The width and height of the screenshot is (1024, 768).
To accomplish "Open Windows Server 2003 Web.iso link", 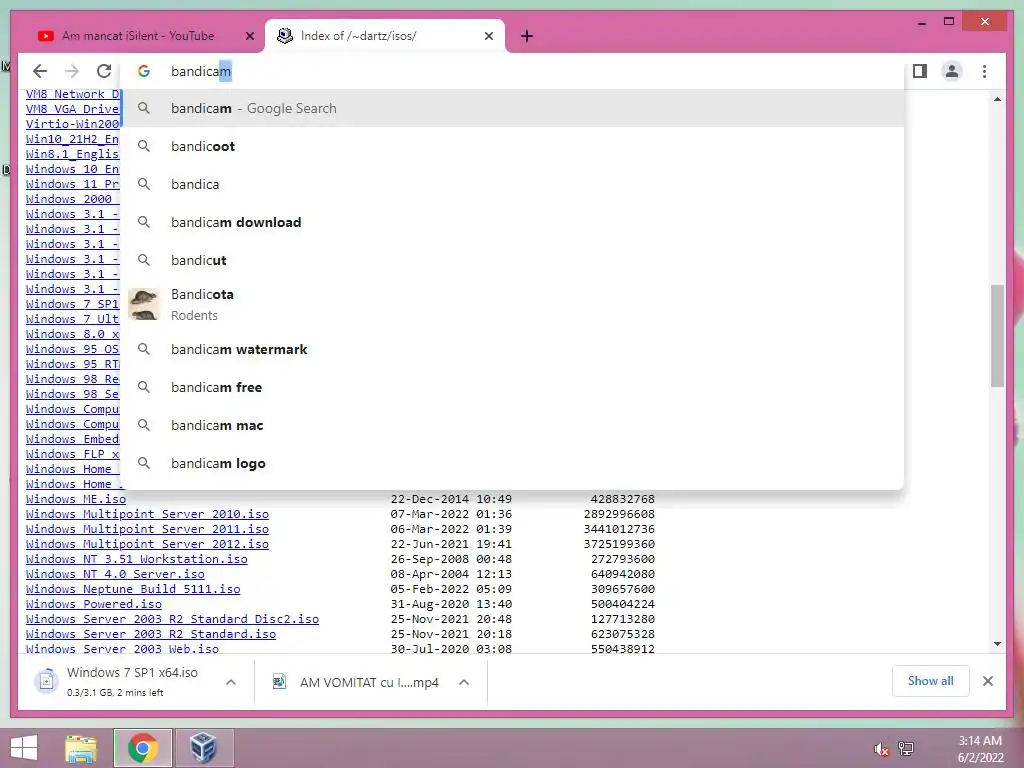I will point(122,648).
